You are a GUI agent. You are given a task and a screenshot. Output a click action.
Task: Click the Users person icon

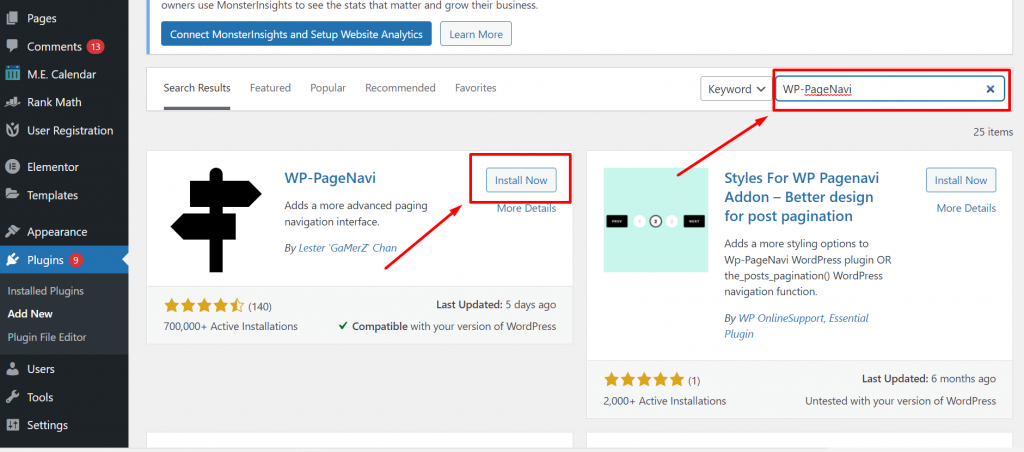(x=12, y=369)
